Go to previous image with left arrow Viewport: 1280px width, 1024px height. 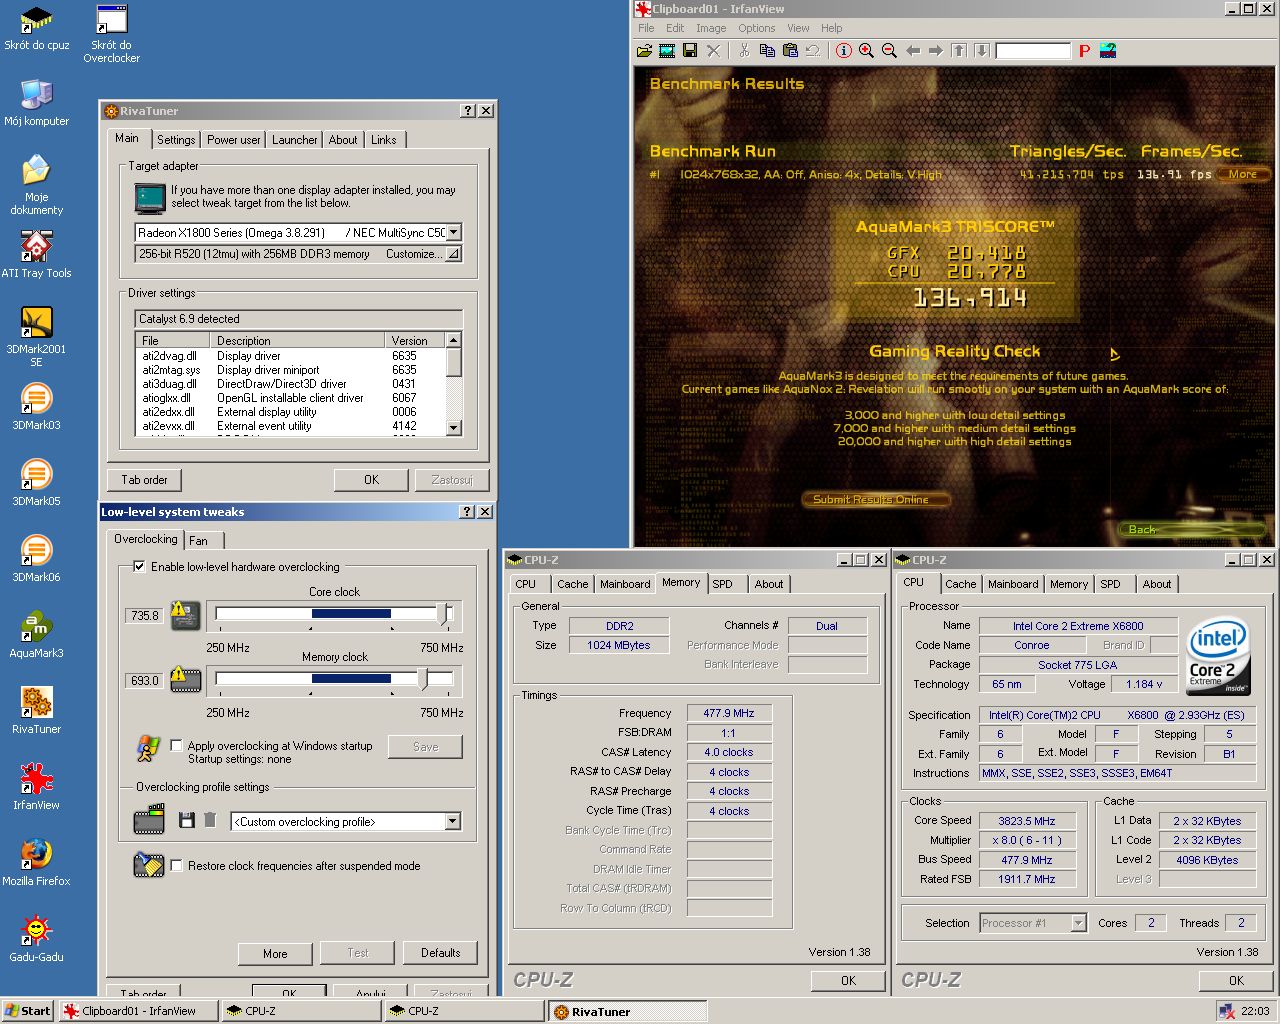tap(913, 51)
